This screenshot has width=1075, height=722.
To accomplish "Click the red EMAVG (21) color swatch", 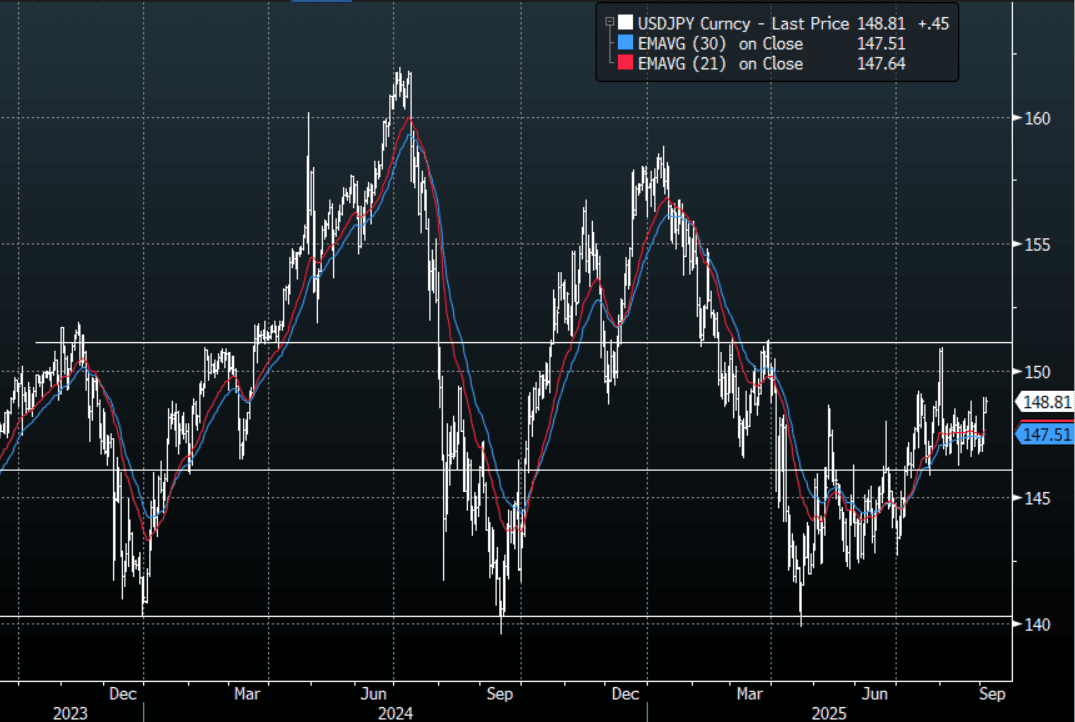I will click(x=625, y=64).
